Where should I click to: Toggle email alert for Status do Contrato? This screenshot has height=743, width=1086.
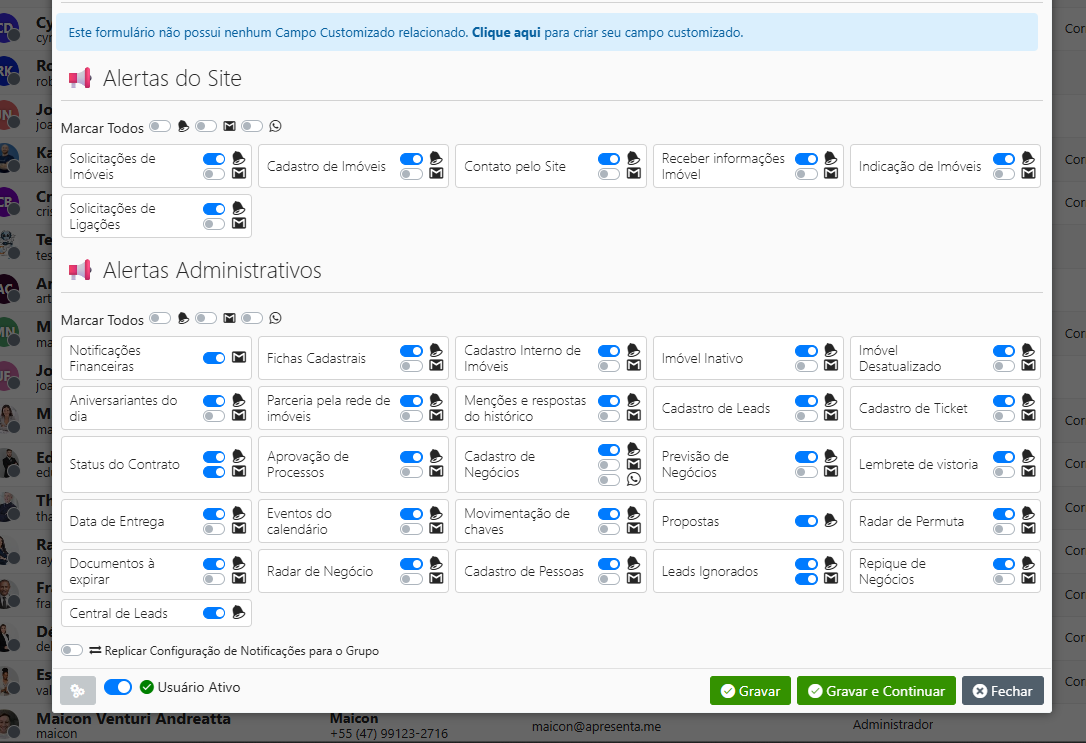coord(214,472)
